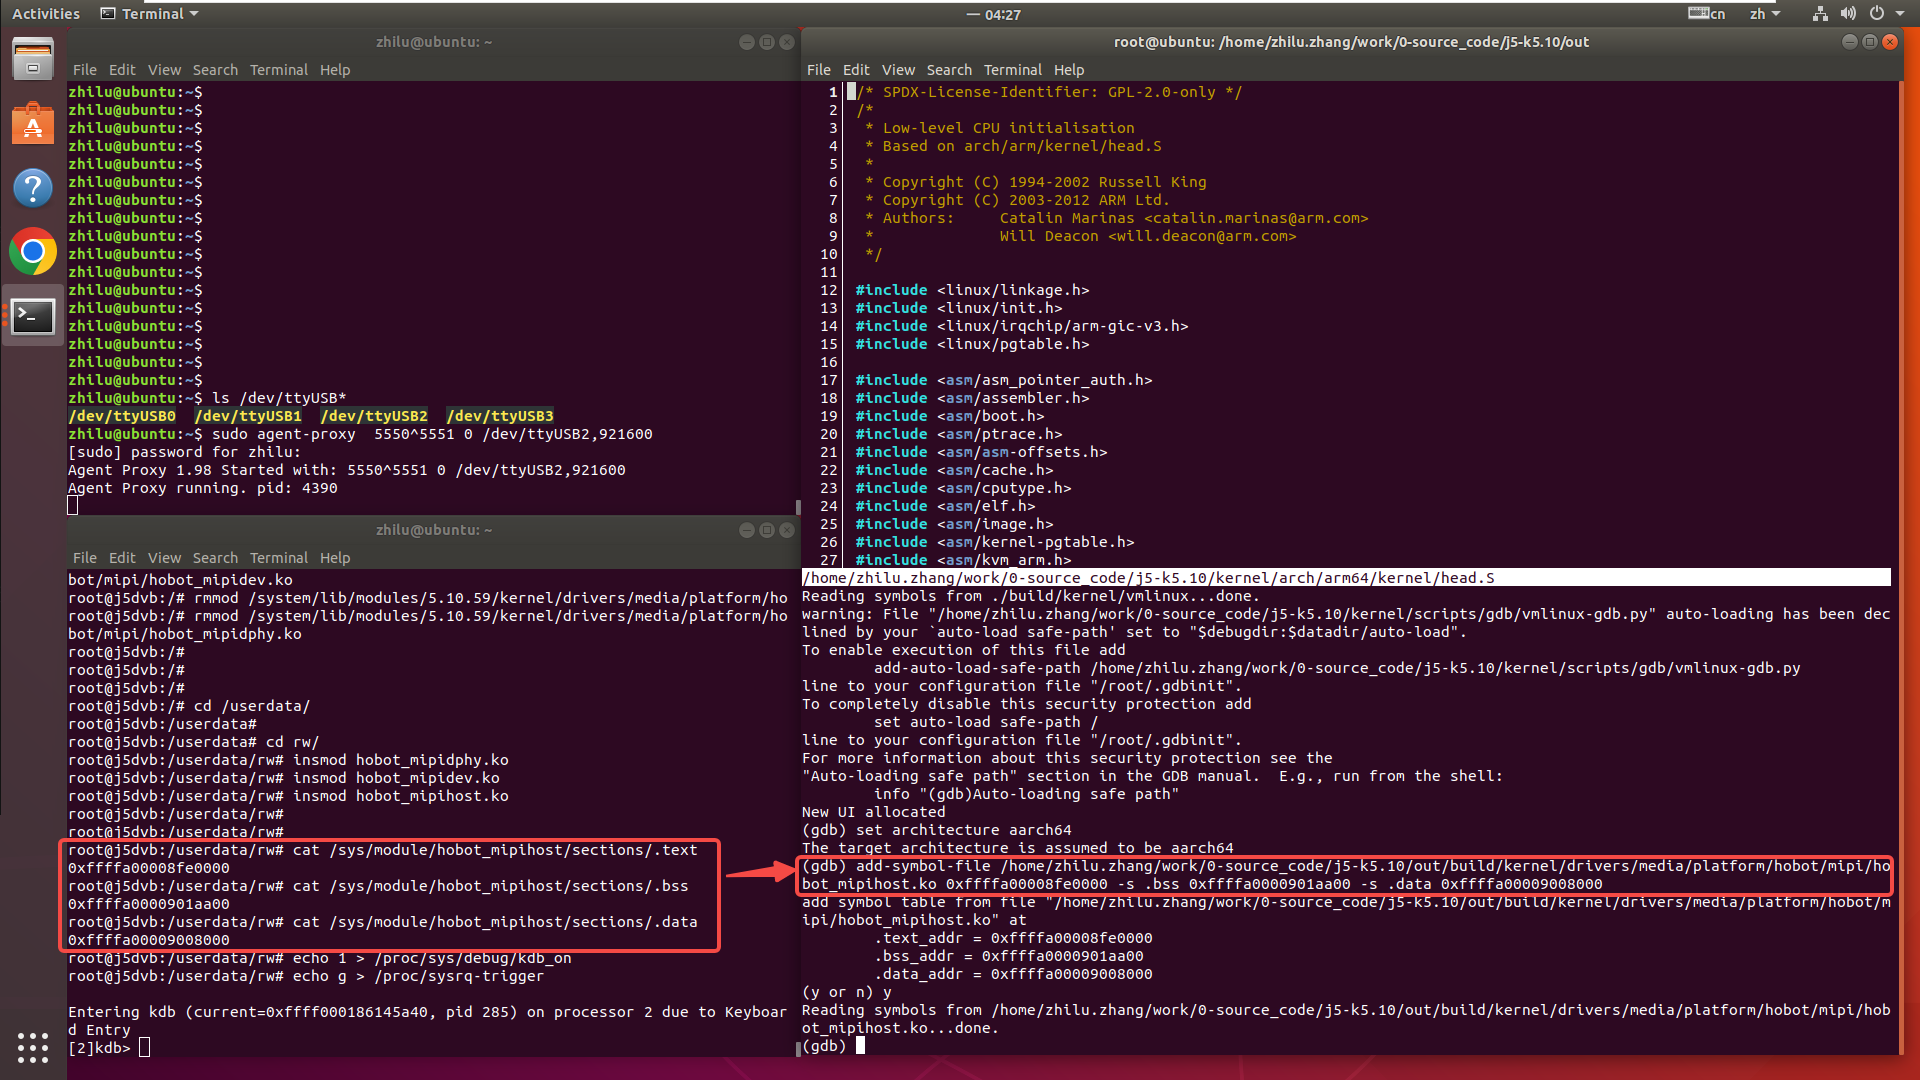Open File menu in root@ubuntu terminal
This screenshot has width=1920, height=1080.
[819, 70]
